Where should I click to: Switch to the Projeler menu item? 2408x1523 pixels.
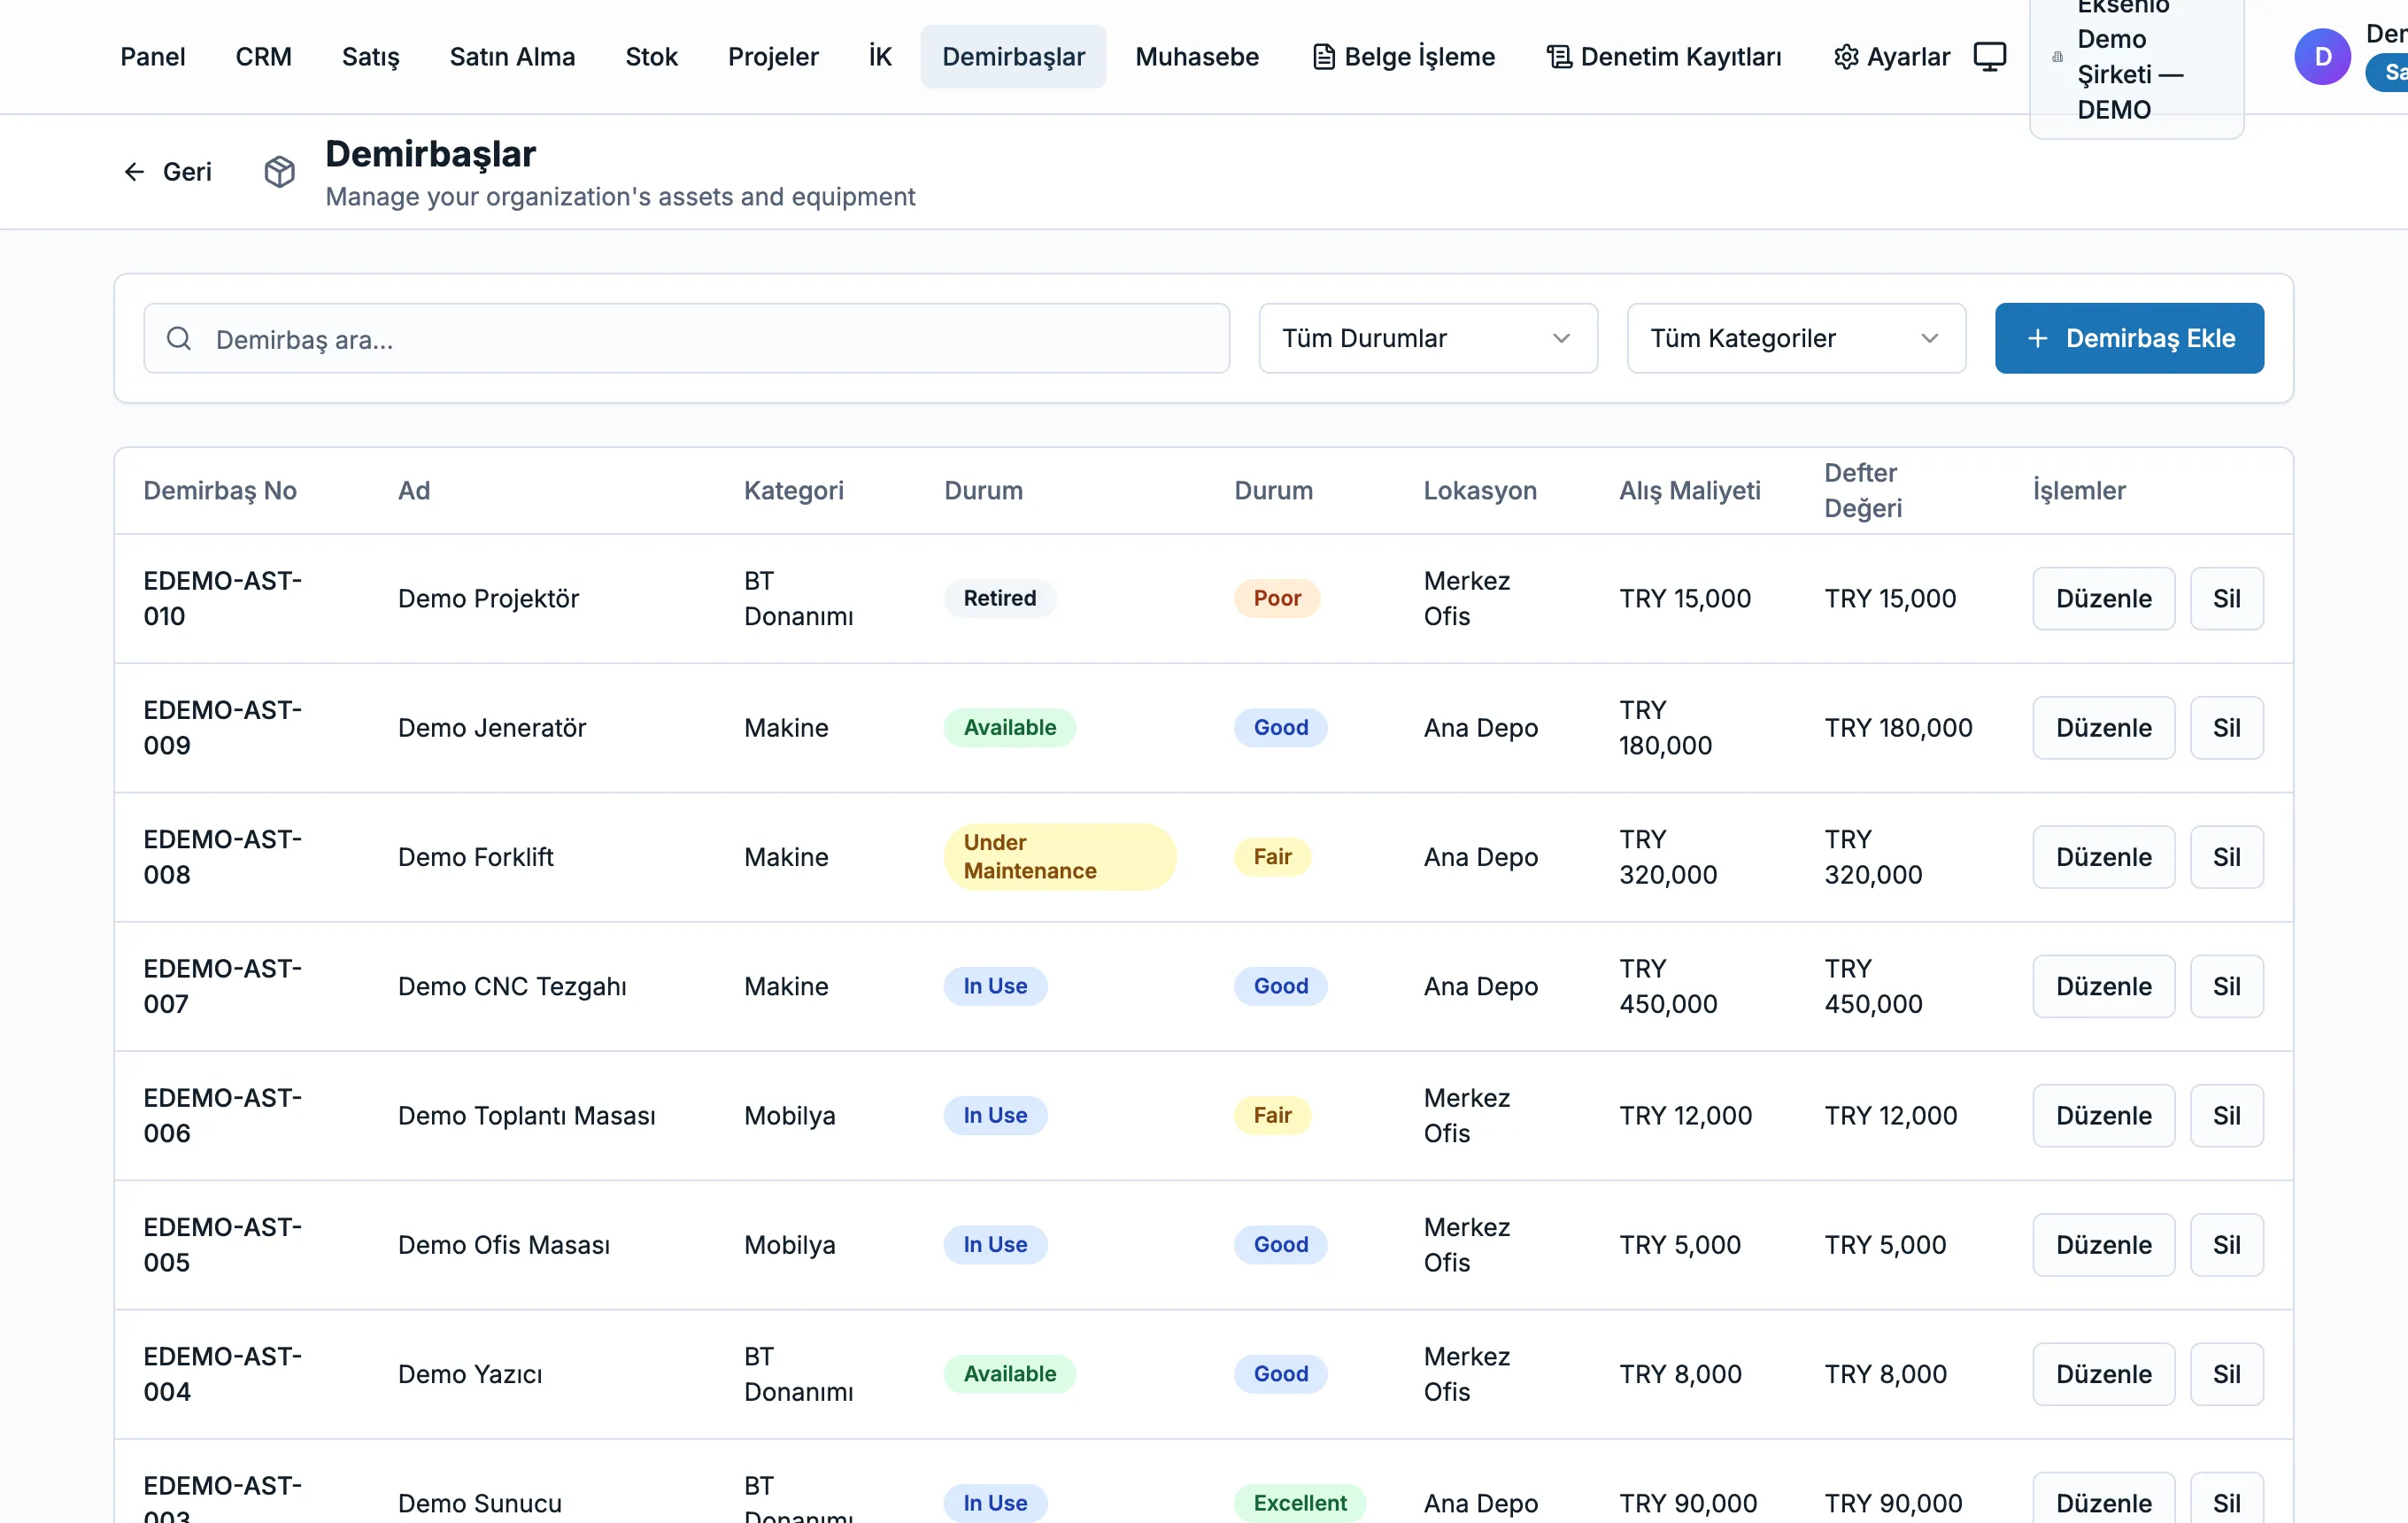[773, 57]
